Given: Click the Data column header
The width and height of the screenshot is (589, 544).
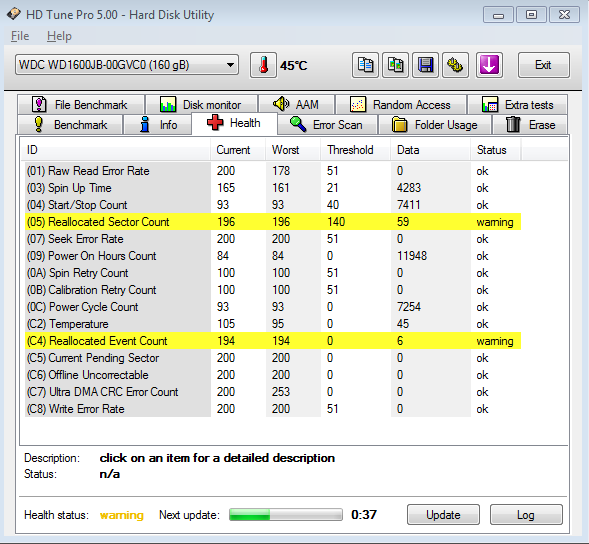Looking at the screenshot, I should click(x=430, y=150).
